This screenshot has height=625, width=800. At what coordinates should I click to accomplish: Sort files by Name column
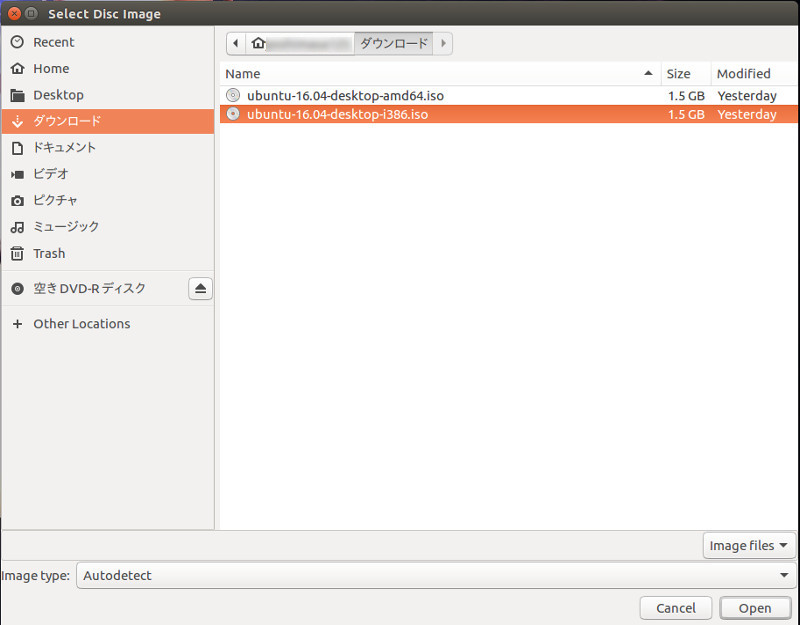(440, 74)
